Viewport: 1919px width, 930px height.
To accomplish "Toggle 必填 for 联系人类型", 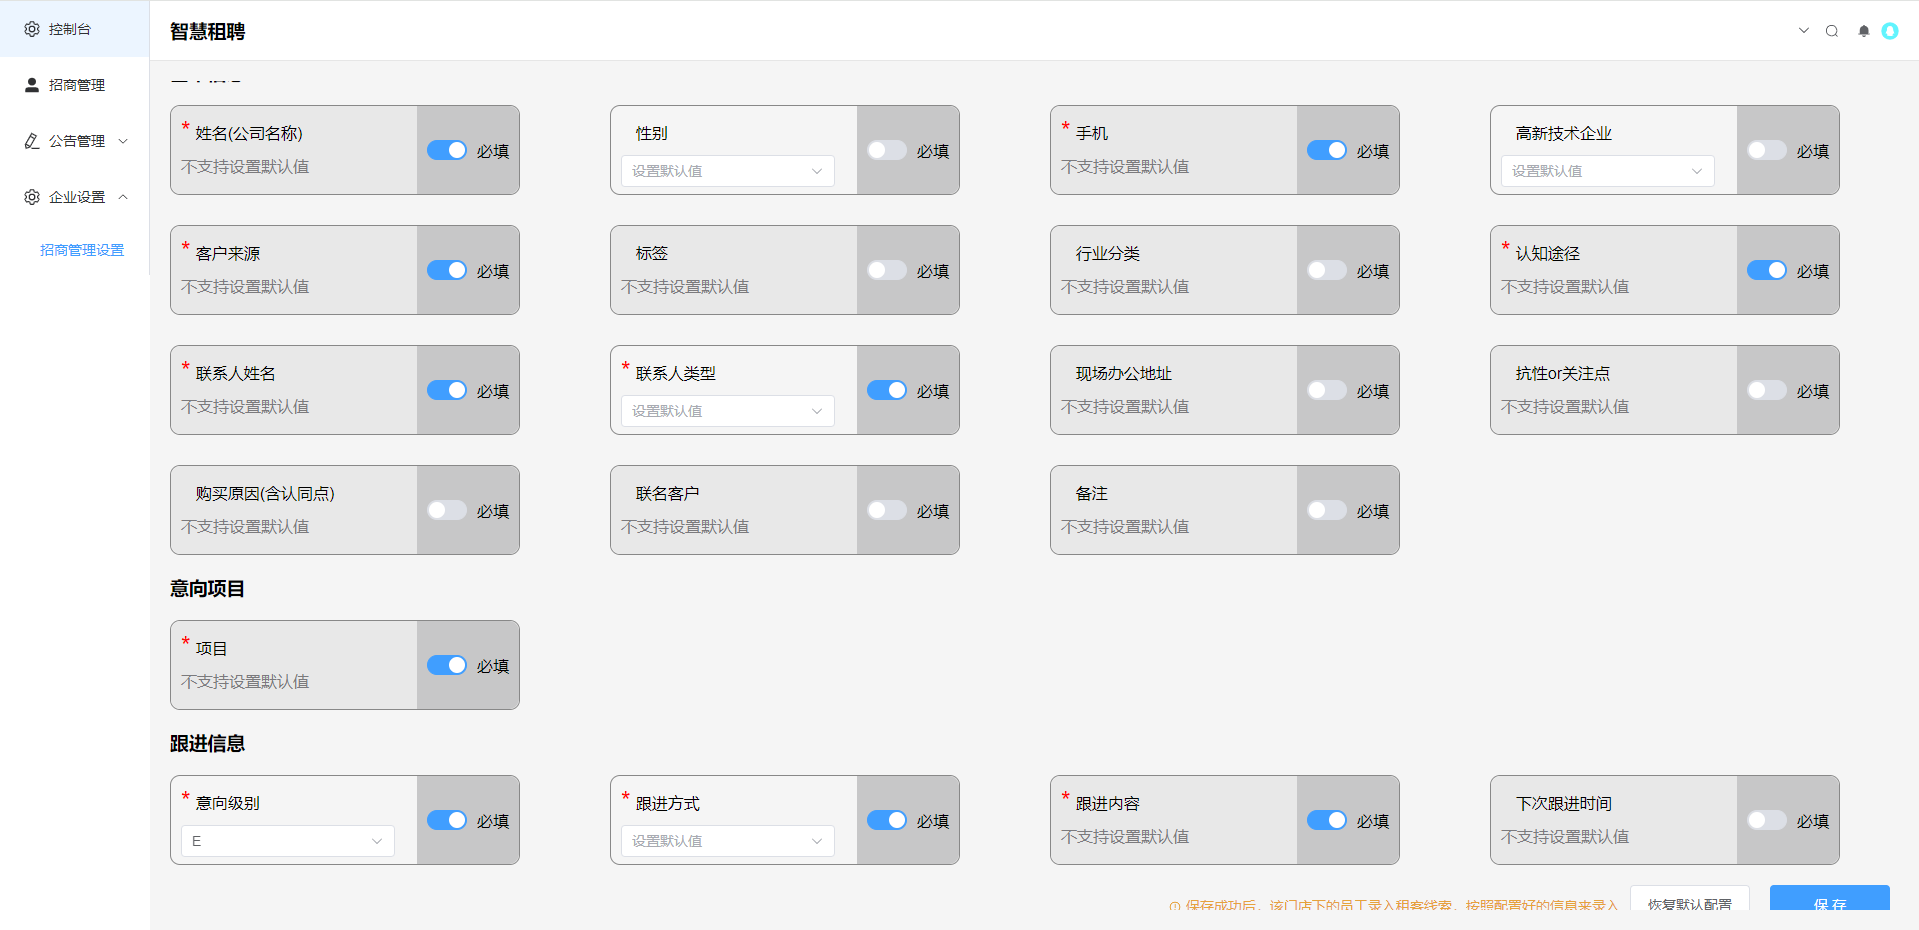I will click(887, 390).
